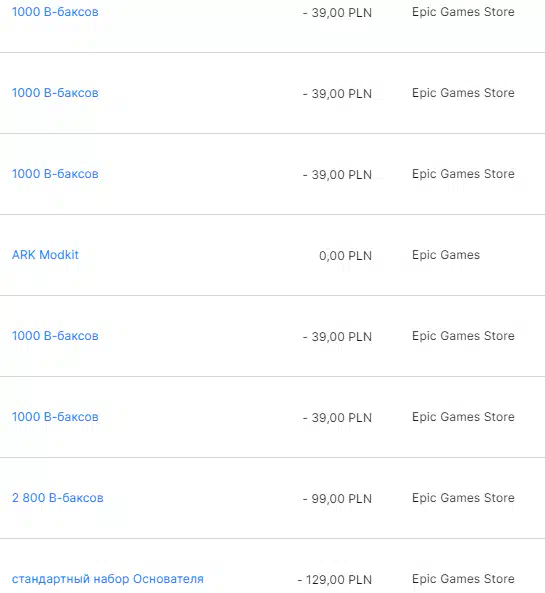The height and width of the screenshot is (593, 545).
Task: Click Epic Games Store in the row above 2 800 В-баксов
Action: (463, 417)
